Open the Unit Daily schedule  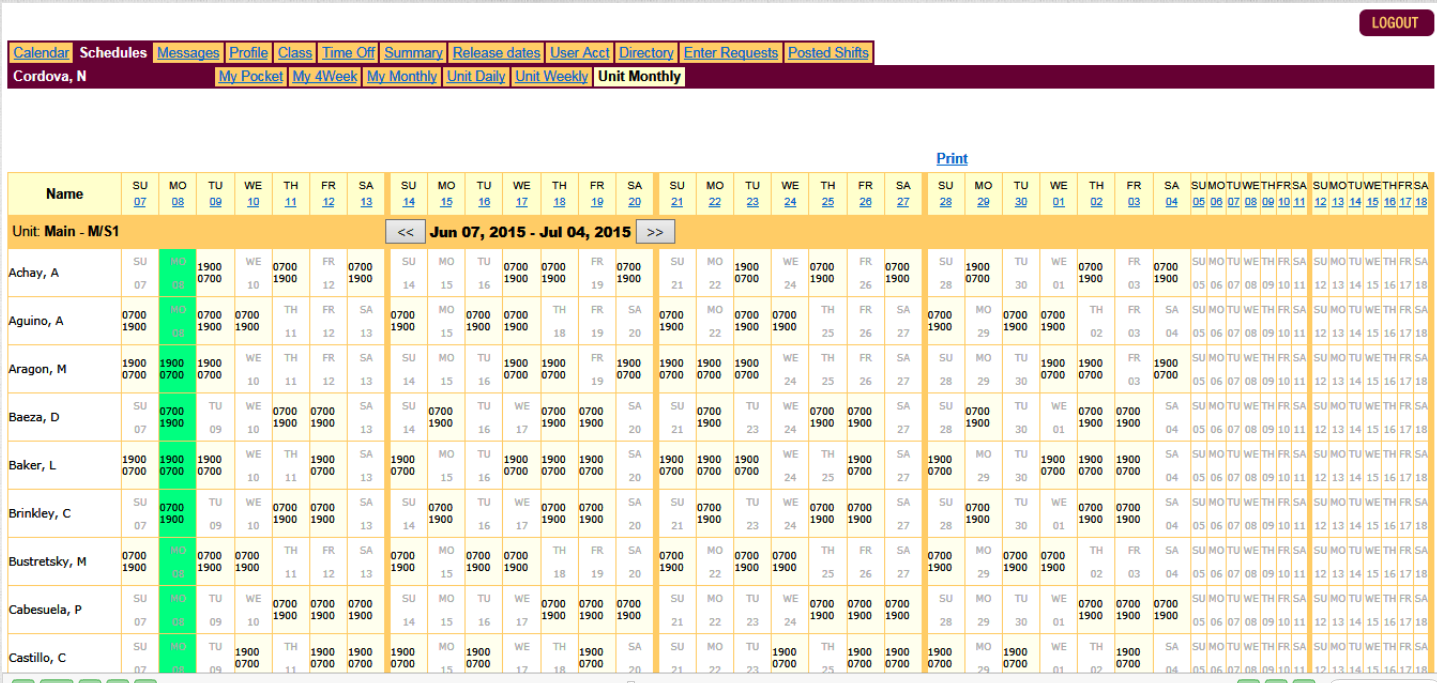pyautogui.click(x=476, y=76)
